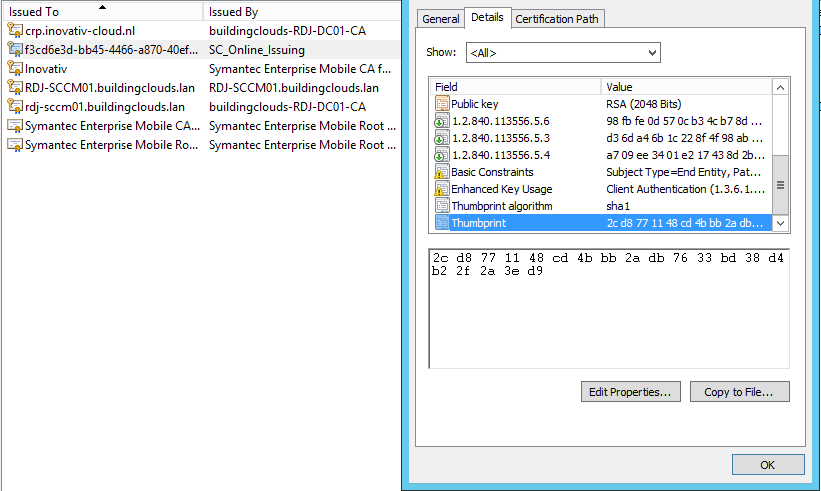Click the Edit Properties button
821x491 pixels.
click(x=631, y=392)
